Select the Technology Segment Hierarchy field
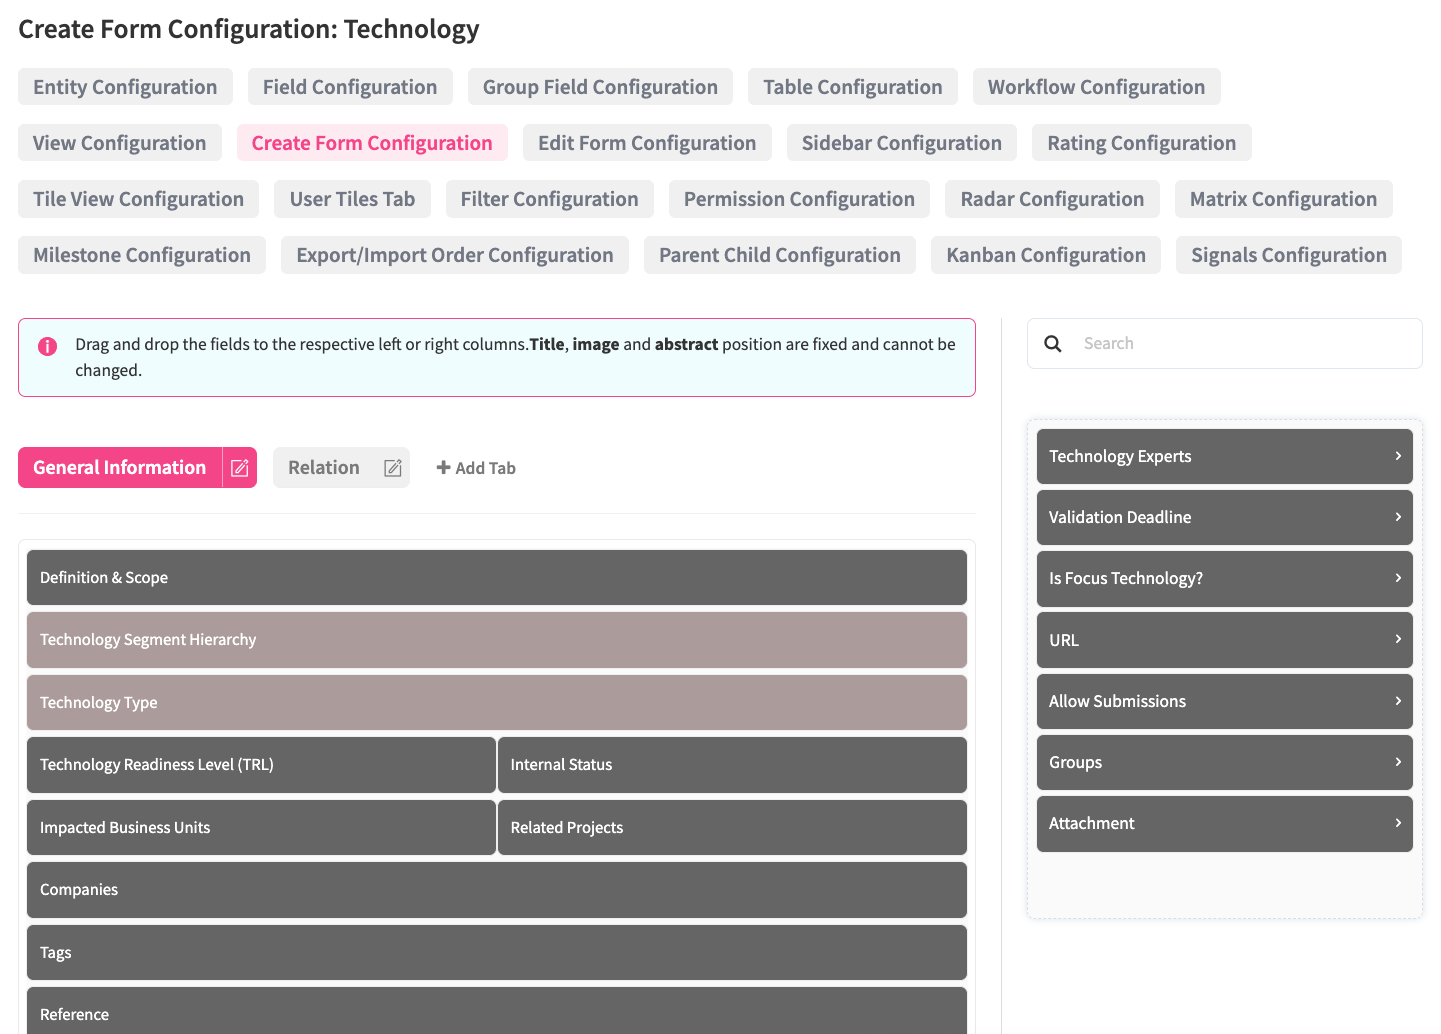The height and width of the screenshot is (1034, 1441). click(x=496, y=640)
